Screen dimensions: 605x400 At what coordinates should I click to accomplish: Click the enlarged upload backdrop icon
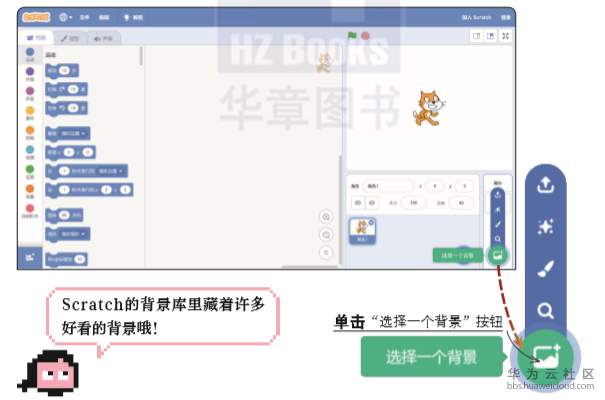pos(546,185)
